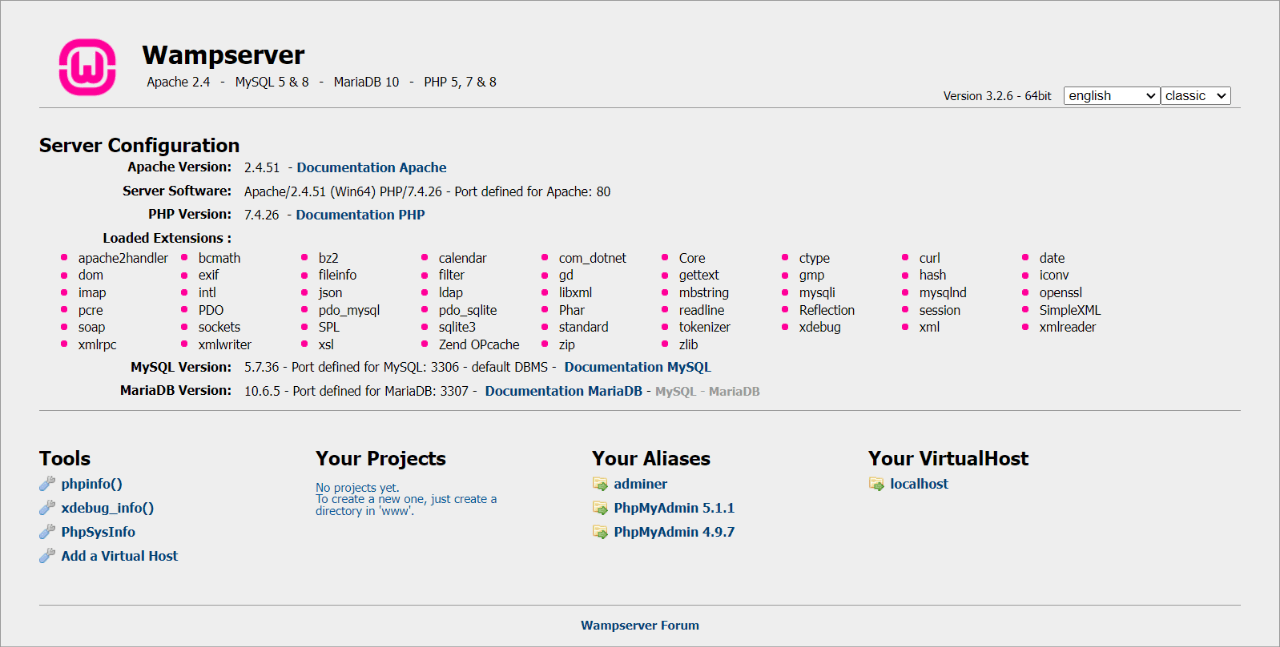Click Add a Virtual Host link
This screenshot has height=647, width=1280.
click(120, 556)
